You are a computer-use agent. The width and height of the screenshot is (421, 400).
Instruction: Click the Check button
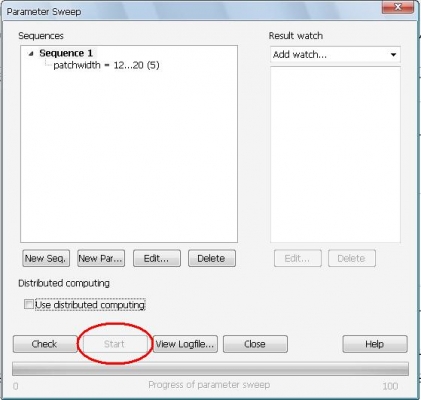(x=45, y=344)
